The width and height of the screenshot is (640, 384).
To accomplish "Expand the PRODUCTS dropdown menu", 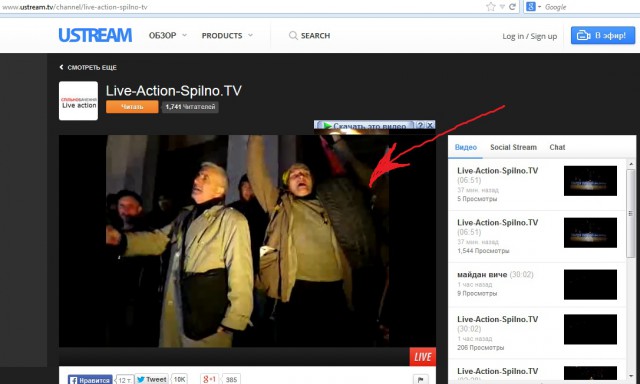I will point(227,36).
